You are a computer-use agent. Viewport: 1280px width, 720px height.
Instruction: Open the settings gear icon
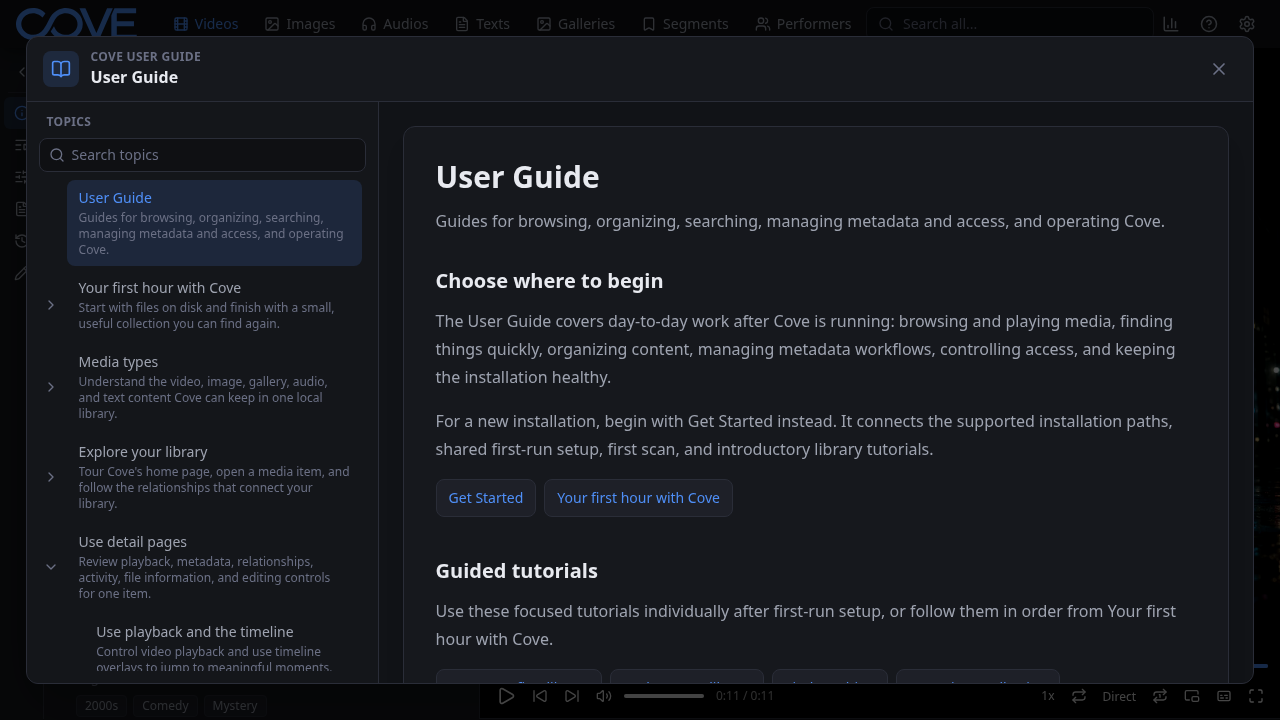tap(1247, 24)
